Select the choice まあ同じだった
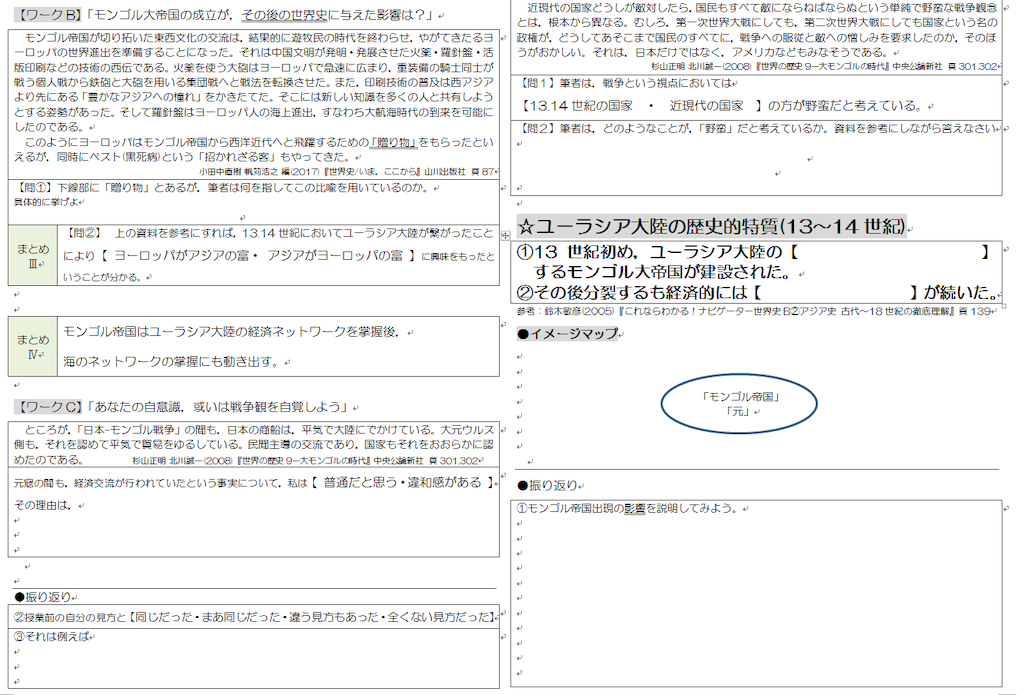 (x=240, y=617)
